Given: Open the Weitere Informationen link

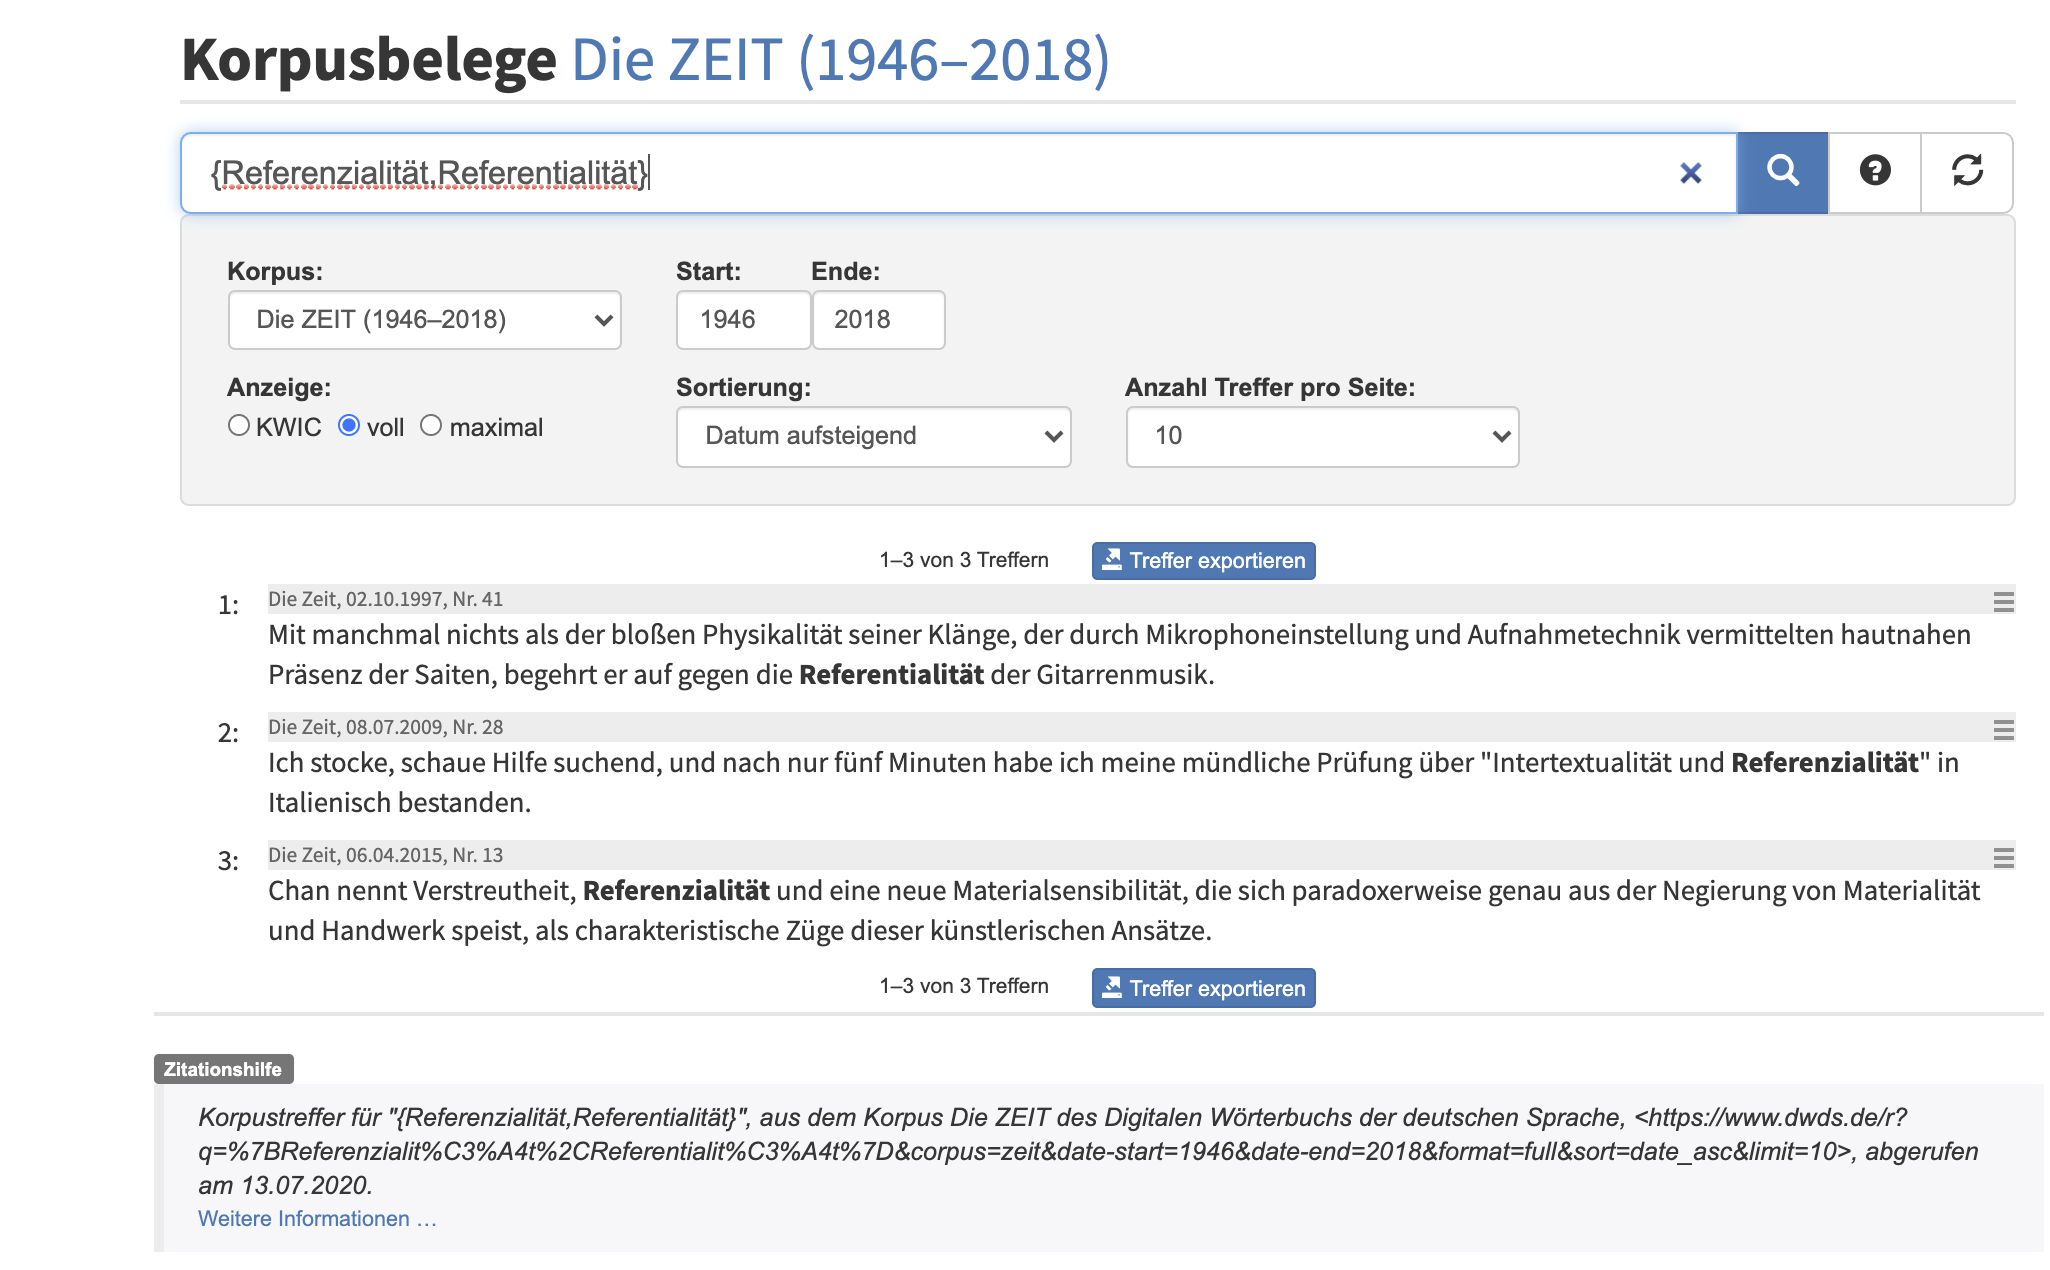Looking at the screenshot, I should point(317,1219).
